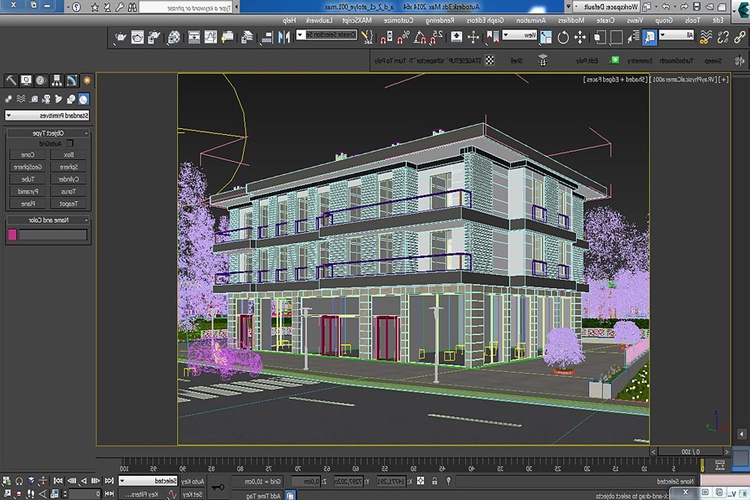The height and width of the screenshot is (500, 750).
Task: Activate the Select Object tool
Action: coord(650,37)
